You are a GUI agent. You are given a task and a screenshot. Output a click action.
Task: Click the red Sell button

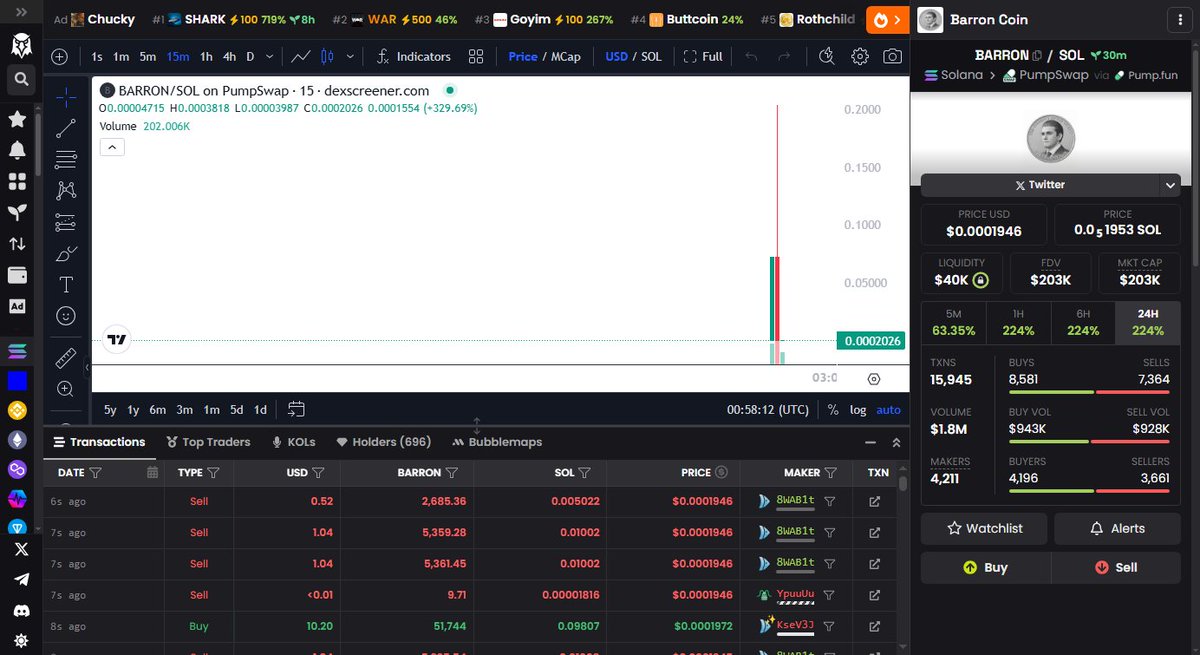pyautogui.click(x=1116, y=567)
